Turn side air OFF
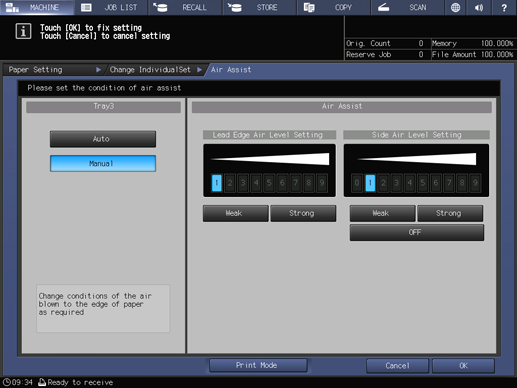This screenshot has height=388, width=517. (417, 232)
